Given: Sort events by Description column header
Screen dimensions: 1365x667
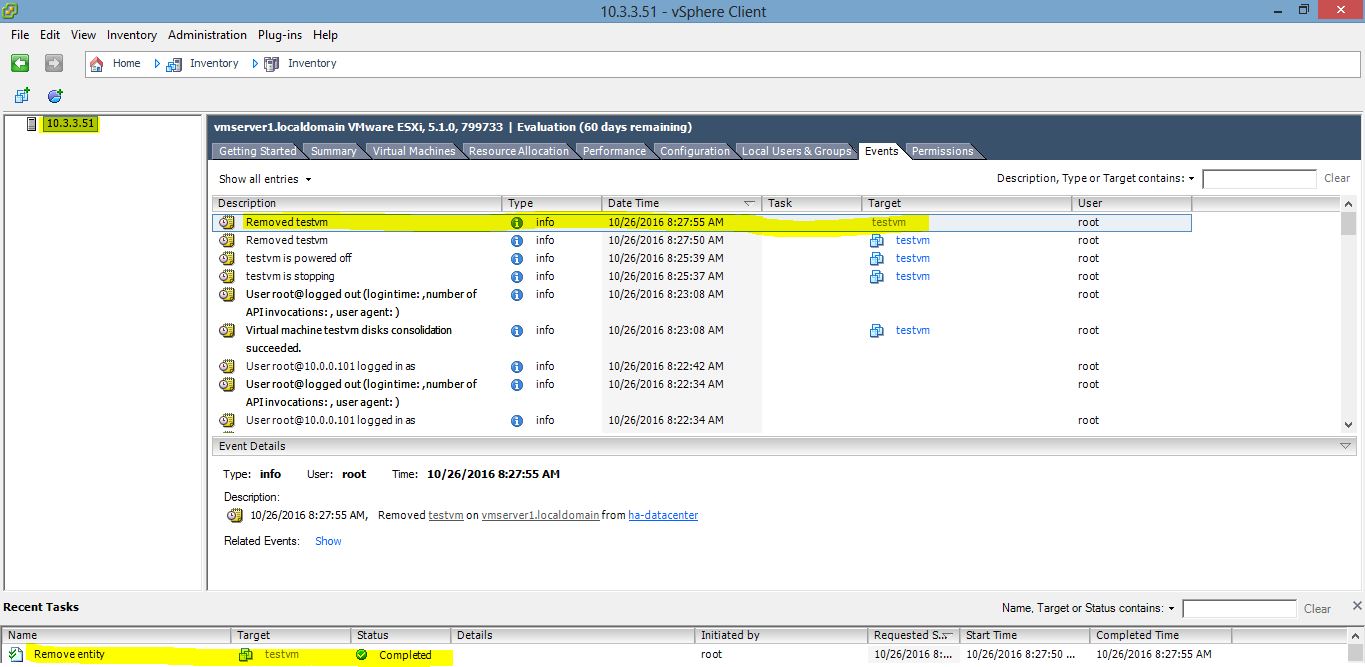Looking at the screenshot, I should pos(357,203).
